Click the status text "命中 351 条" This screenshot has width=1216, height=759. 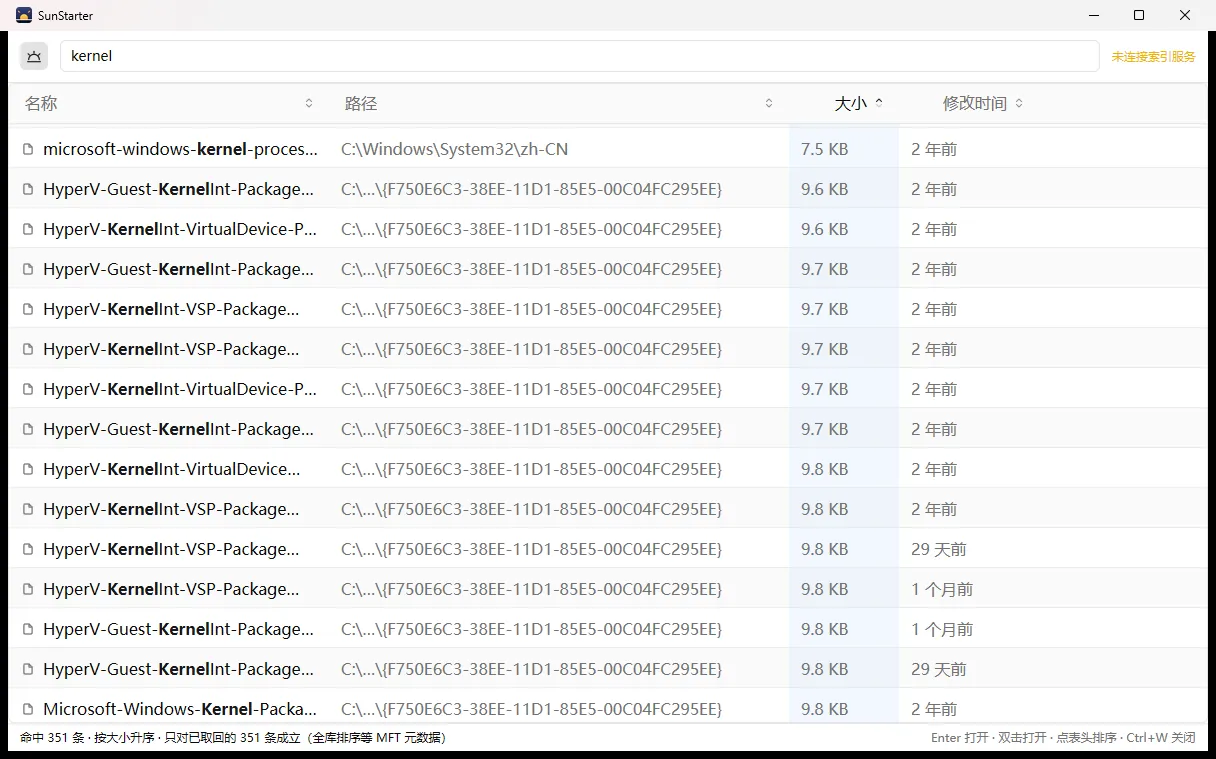(x=53, y=738)
